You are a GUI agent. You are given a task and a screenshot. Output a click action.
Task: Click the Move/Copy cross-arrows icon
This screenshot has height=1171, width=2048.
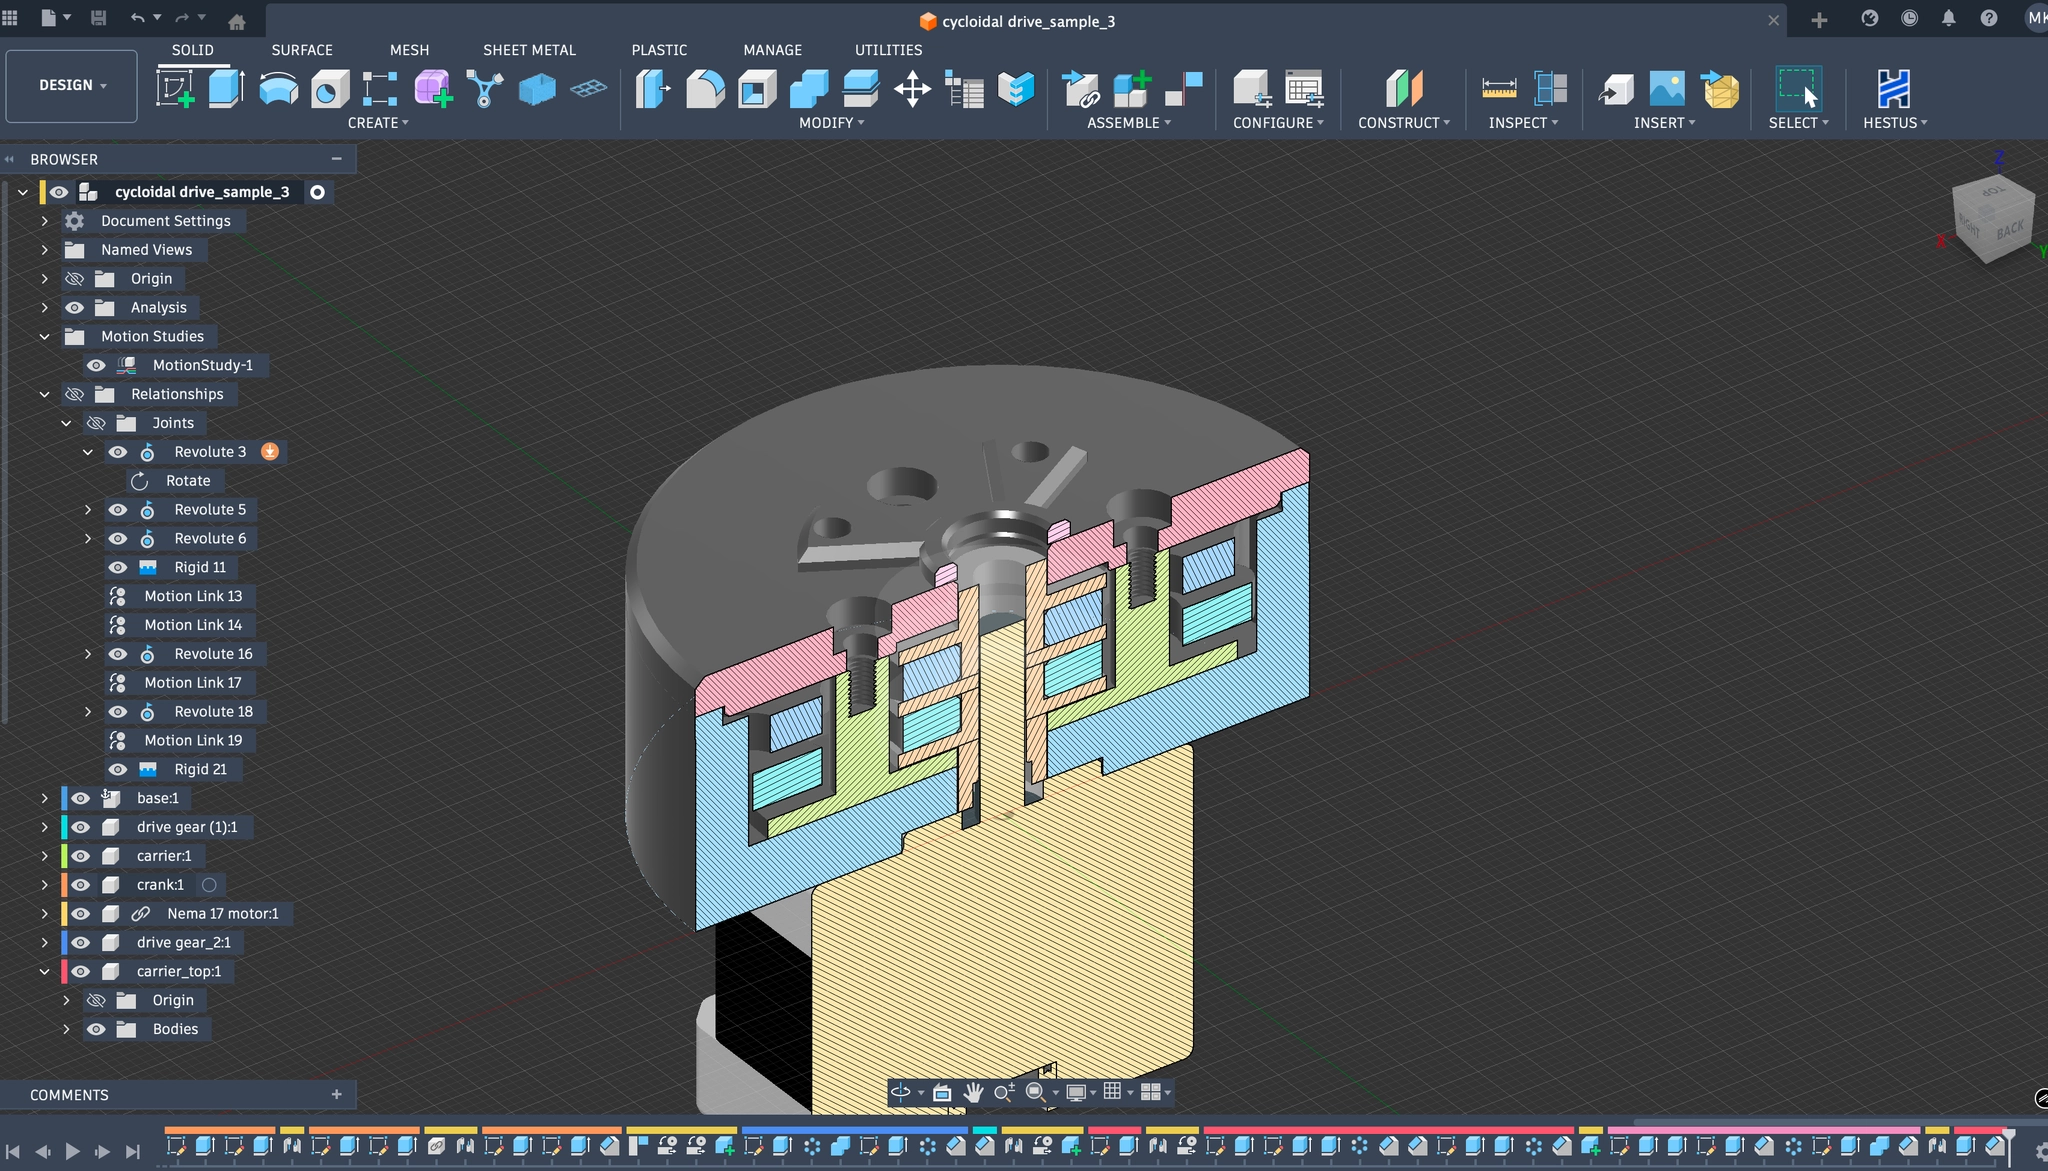point(912,89)
